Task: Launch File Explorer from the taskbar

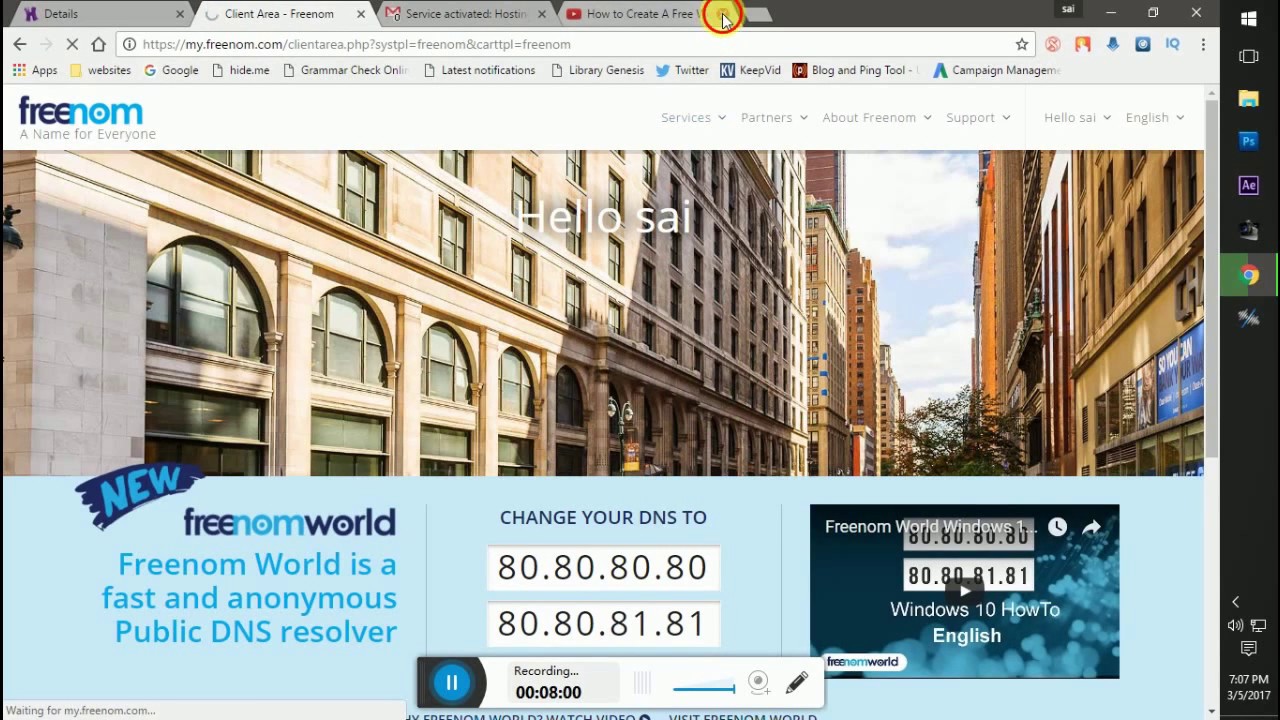Action: coord(1248,98)
